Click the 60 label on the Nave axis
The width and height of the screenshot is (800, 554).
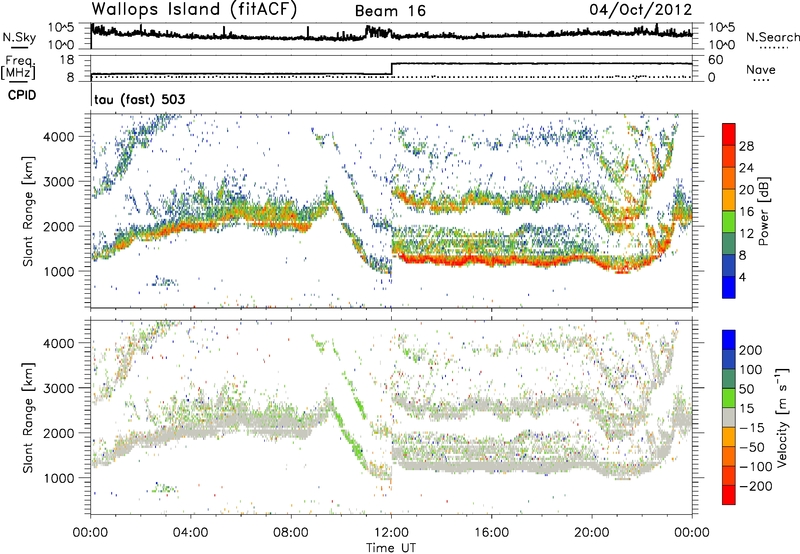(x=716, y=60)
